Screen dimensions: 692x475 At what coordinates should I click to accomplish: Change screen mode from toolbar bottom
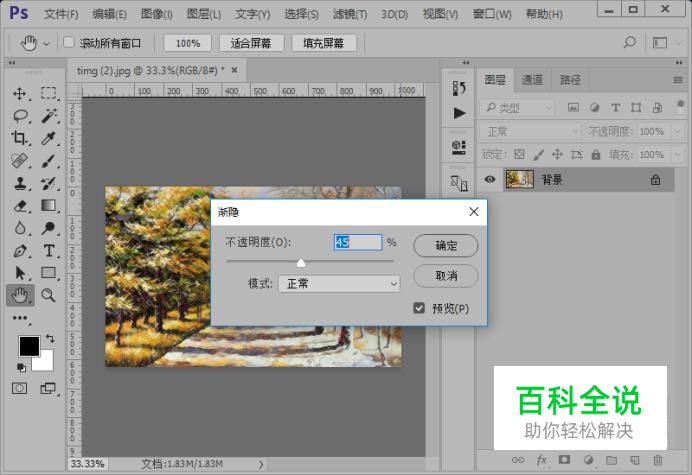48,388
